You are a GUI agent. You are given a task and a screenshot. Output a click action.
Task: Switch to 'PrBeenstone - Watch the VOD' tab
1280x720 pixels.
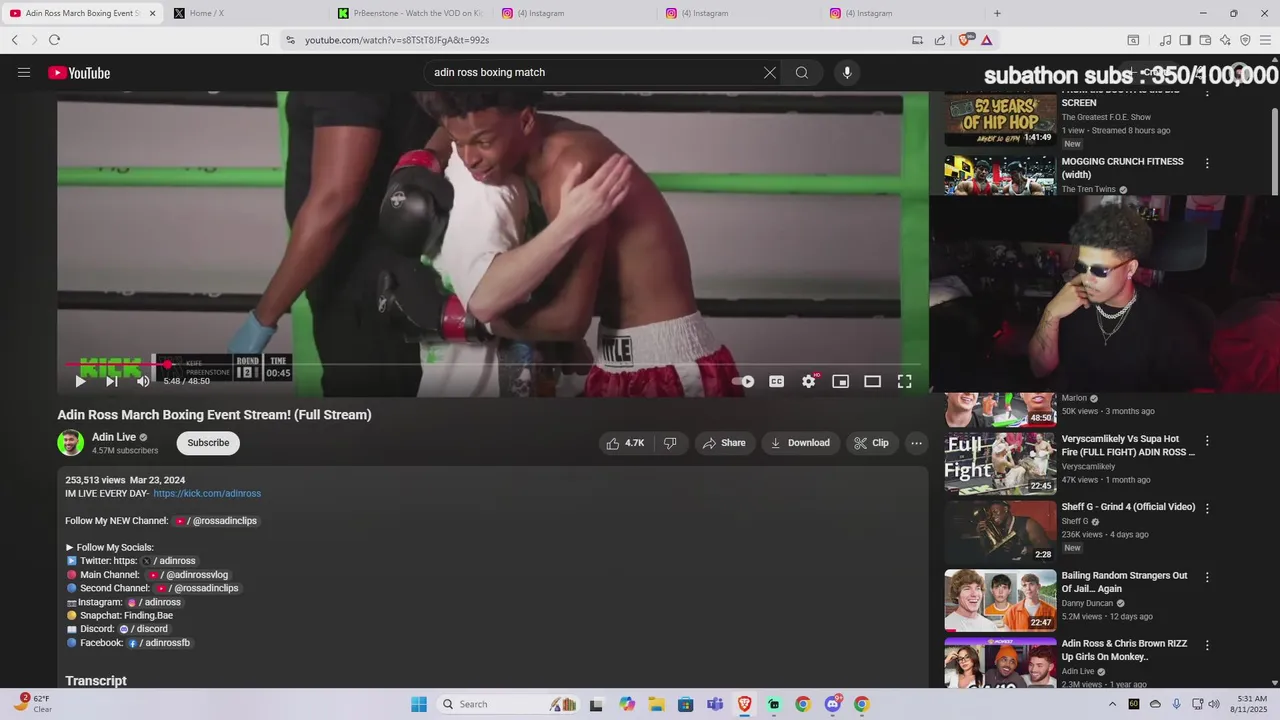410,13
